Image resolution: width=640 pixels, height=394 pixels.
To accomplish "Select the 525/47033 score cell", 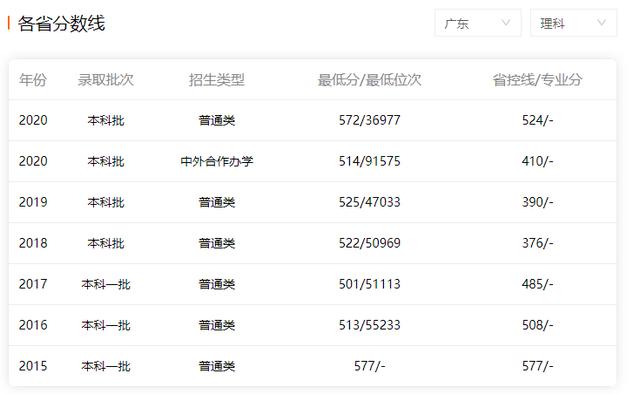I will pos(369,202).
